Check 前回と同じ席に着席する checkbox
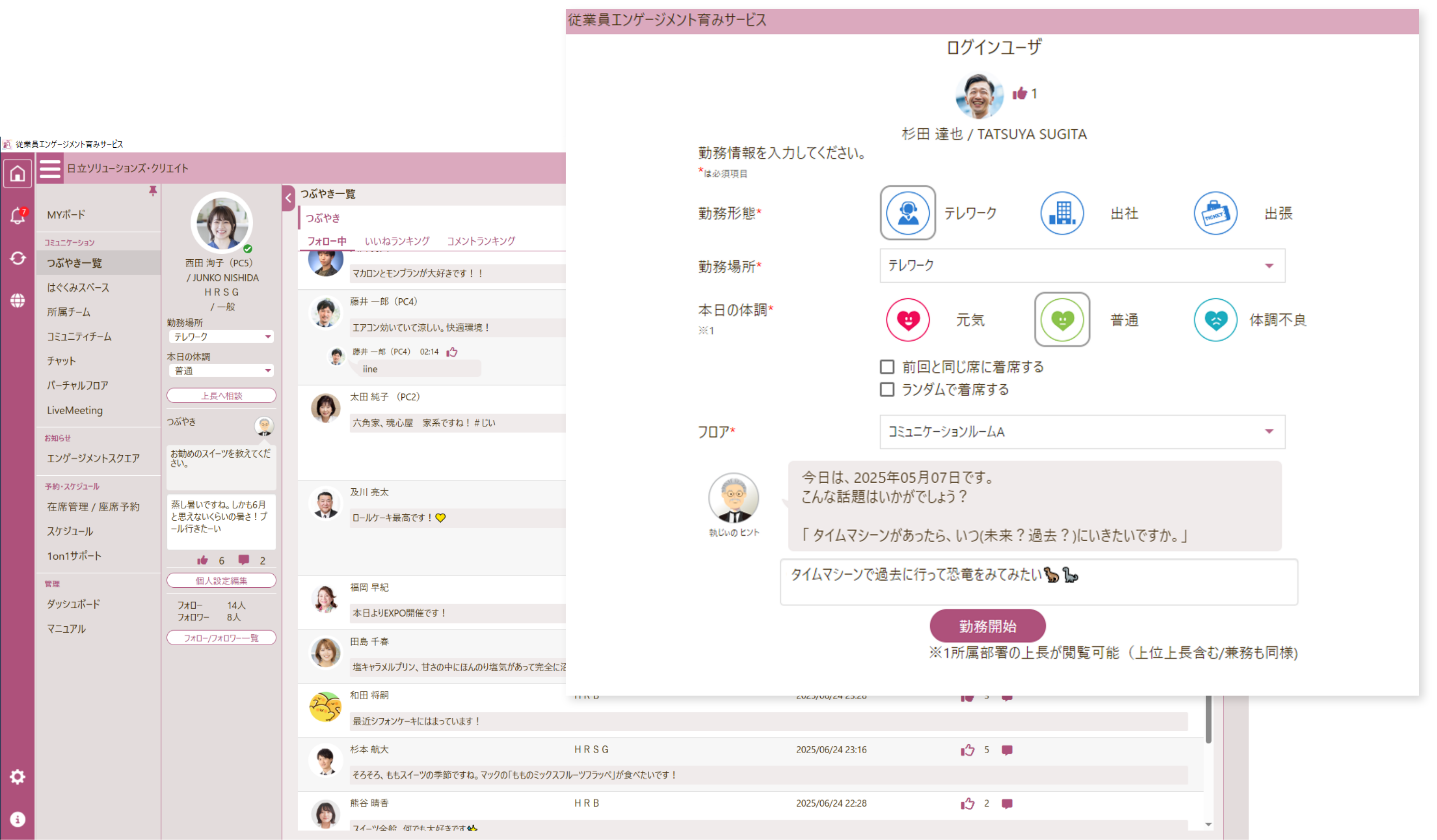This screenshot has height=840, width=1437. pos(887,367)
